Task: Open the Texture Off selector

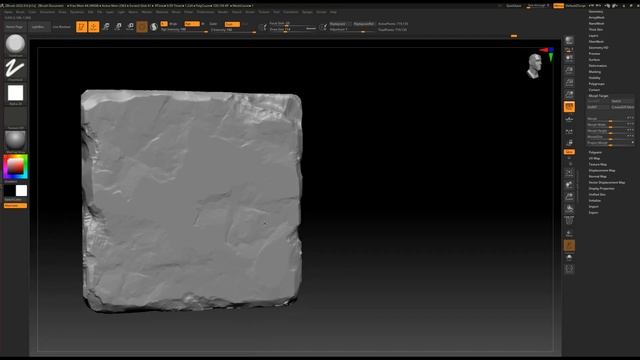Action: pyautogui.click(x=16, y=118)
